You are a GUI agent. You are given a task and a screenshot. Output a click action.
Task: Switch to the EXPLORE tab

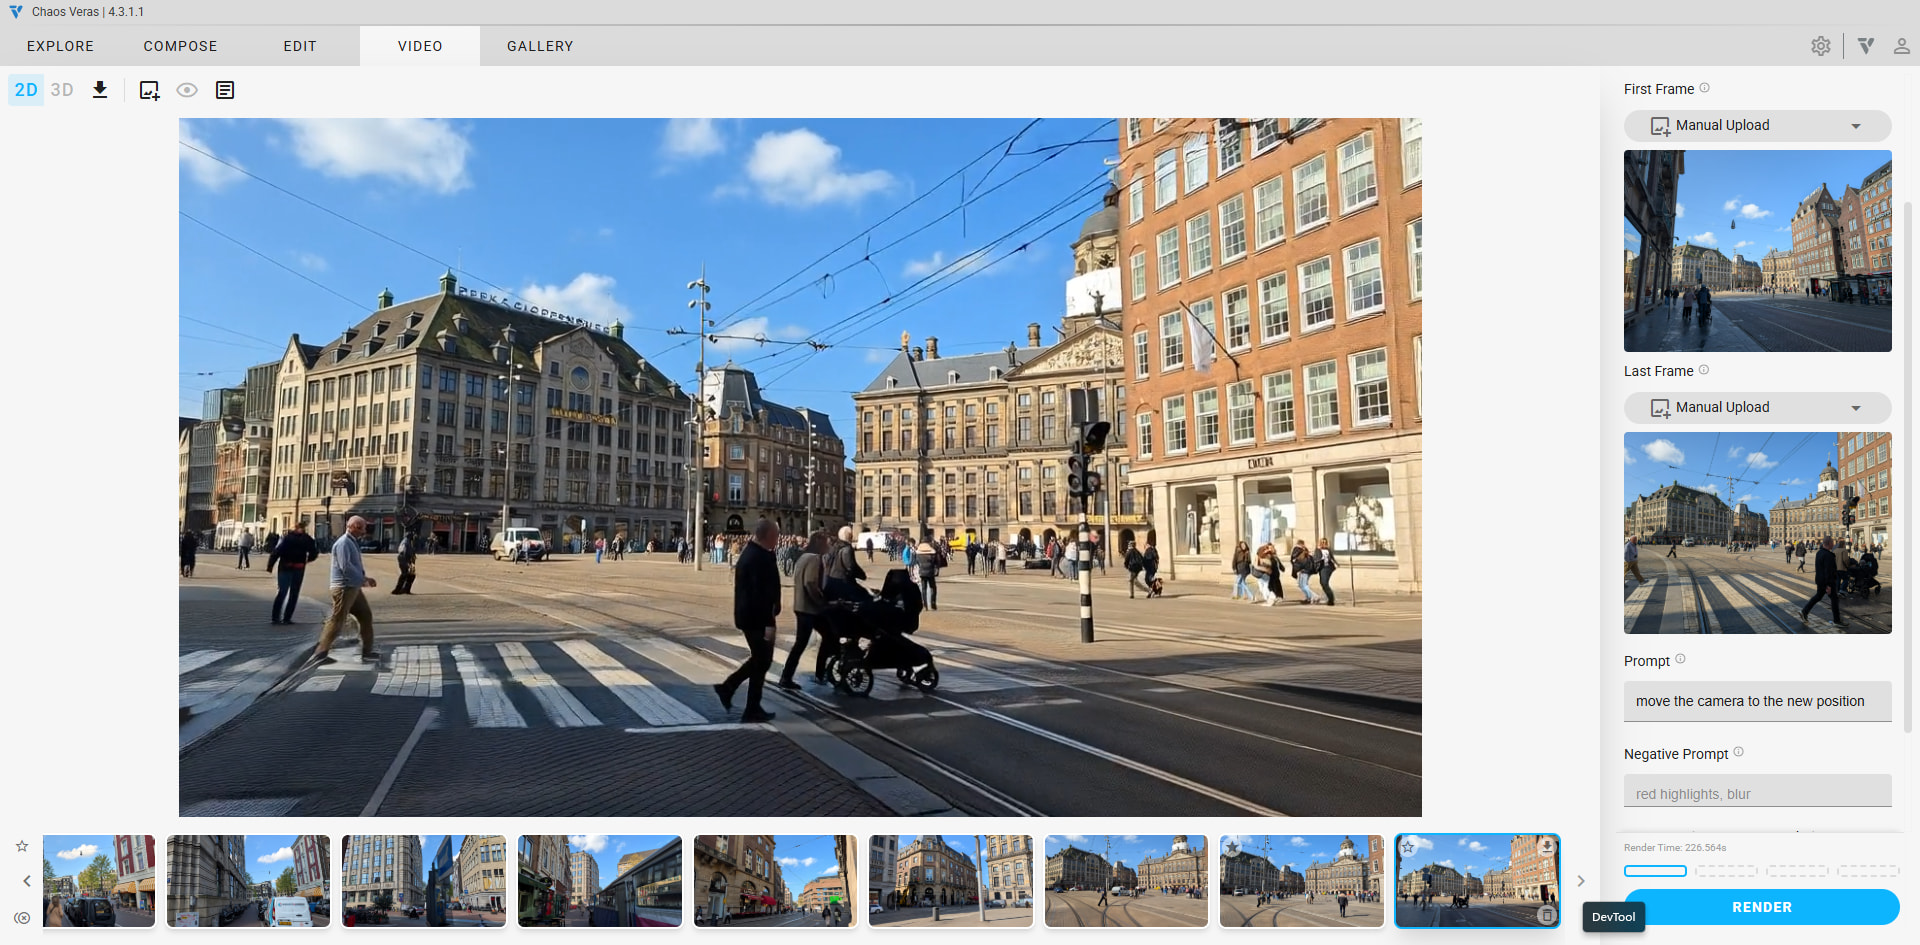point(60,46)
